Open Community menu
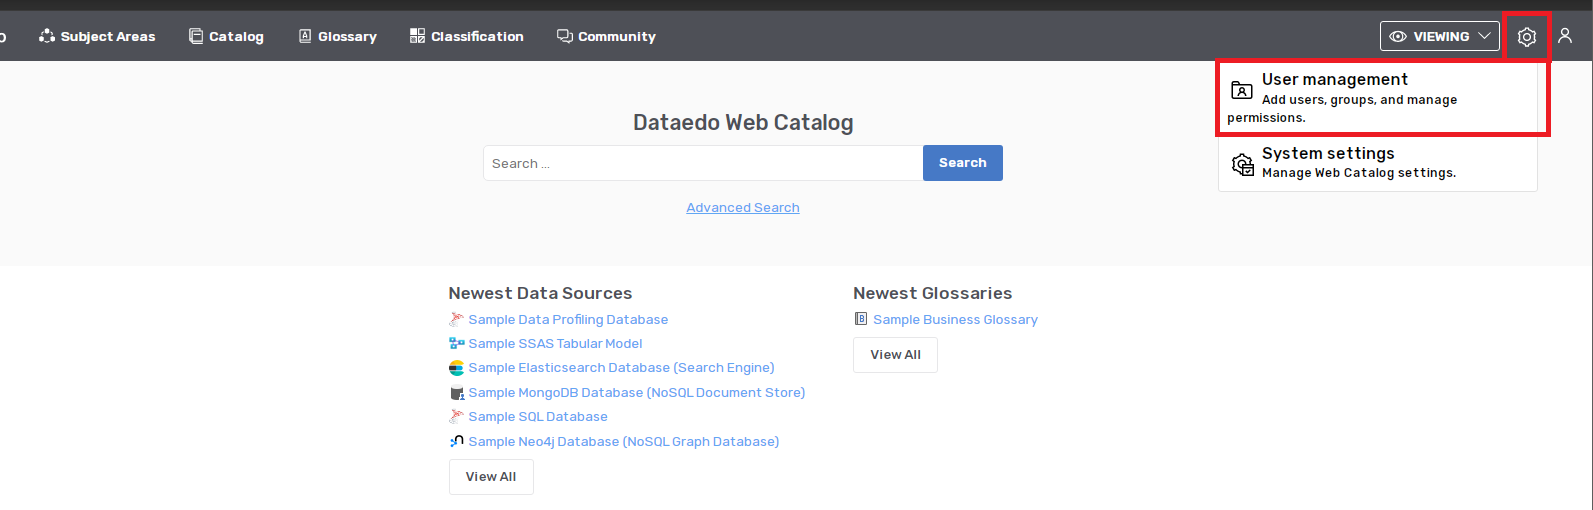 606,36
